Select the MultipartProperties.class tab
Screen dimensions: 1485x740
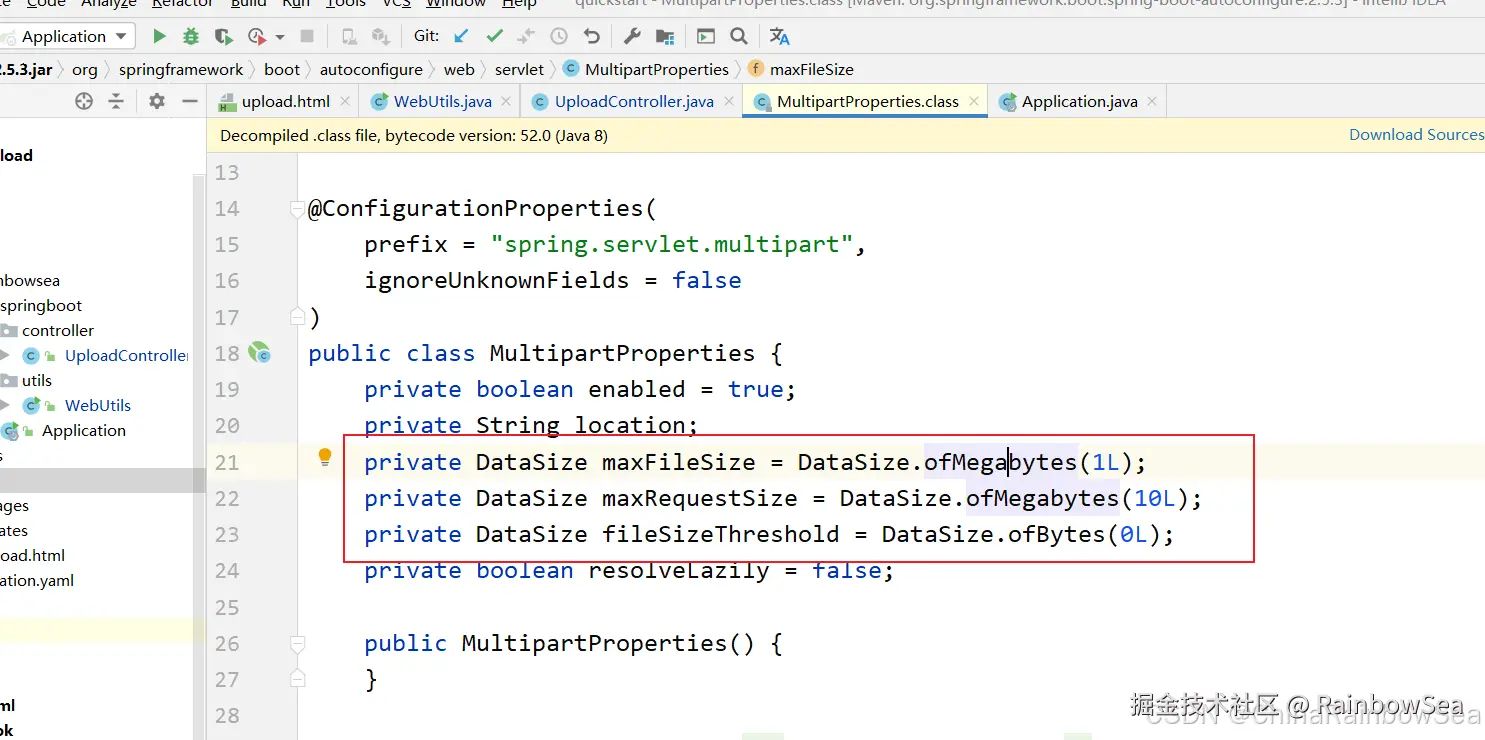point(867,101)
